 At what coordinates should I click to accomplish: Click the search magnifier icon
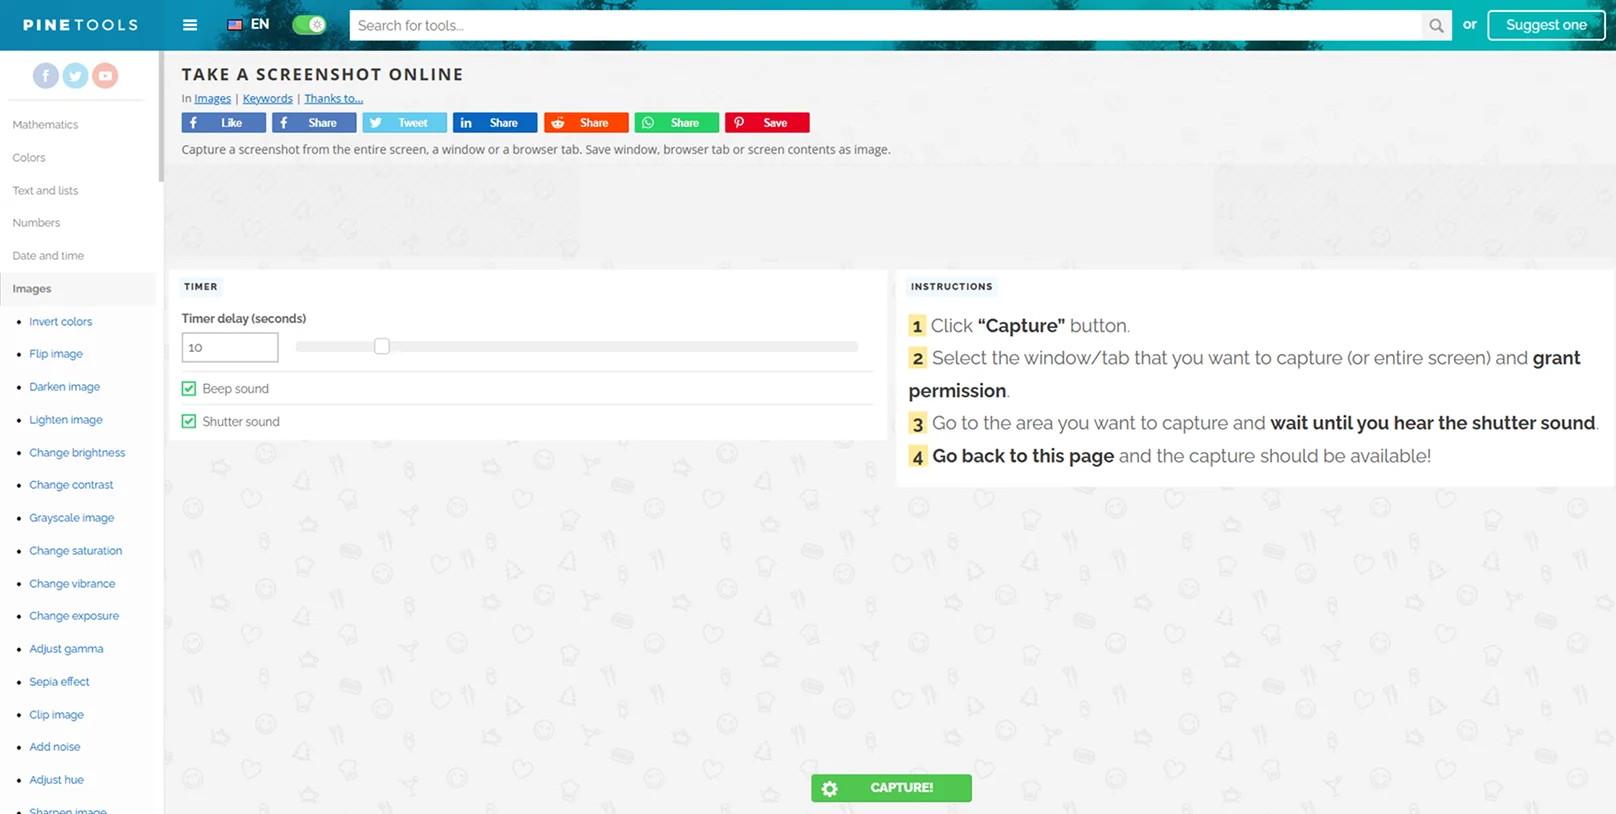1436,26
